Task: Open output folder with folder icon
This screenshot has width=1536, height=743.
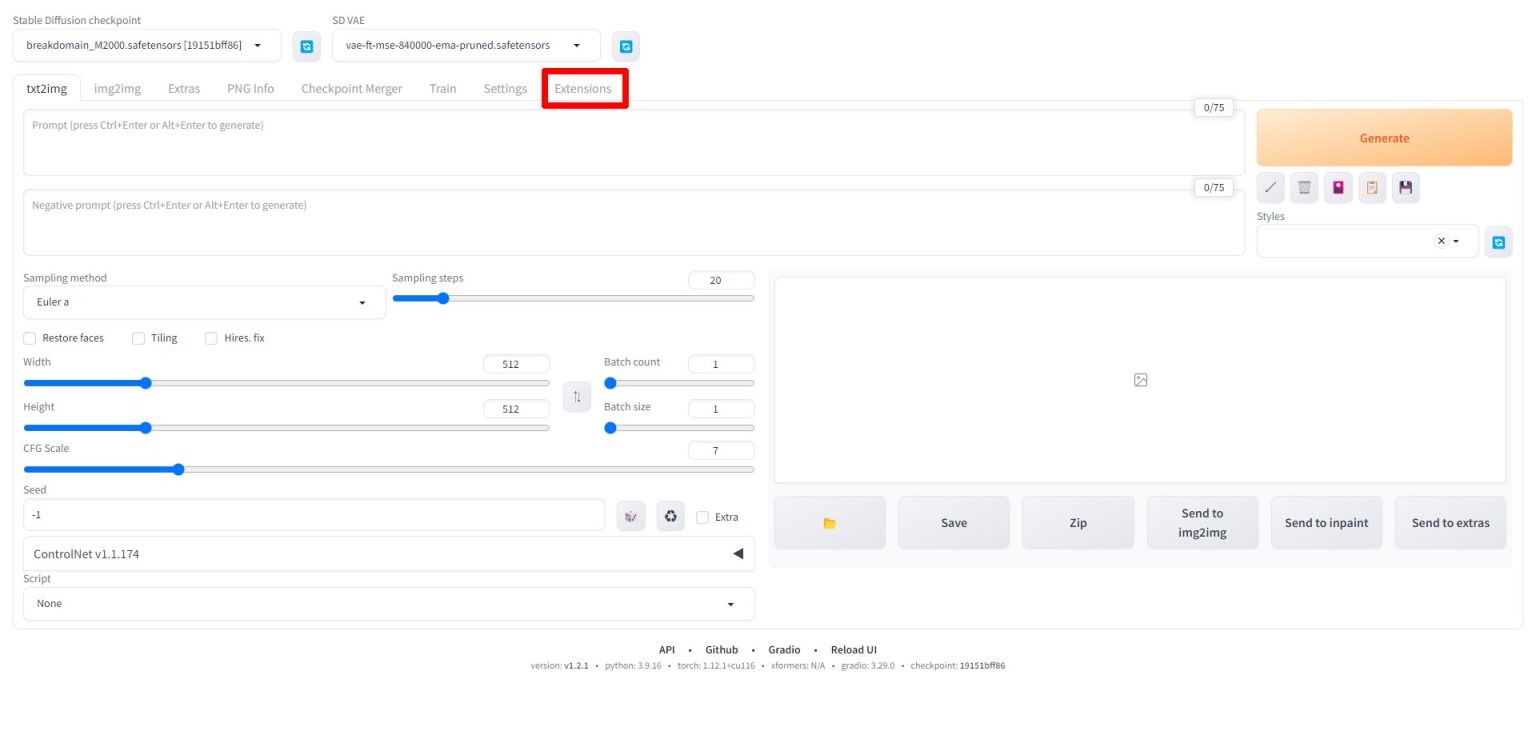Action: 829,523
